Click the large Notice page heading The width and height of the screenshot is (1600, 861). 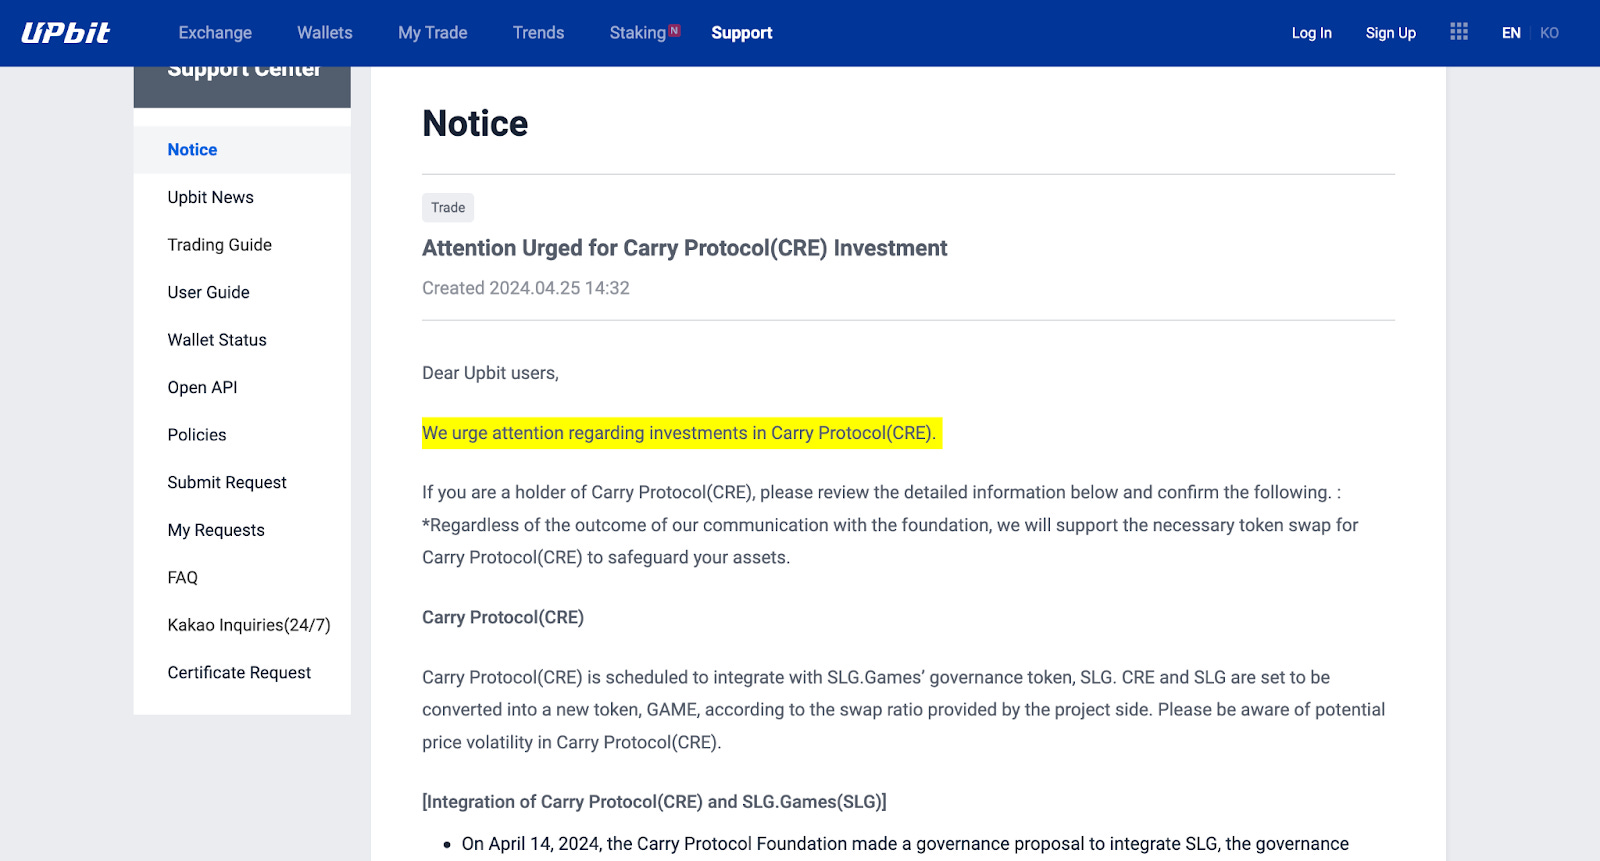475,124
